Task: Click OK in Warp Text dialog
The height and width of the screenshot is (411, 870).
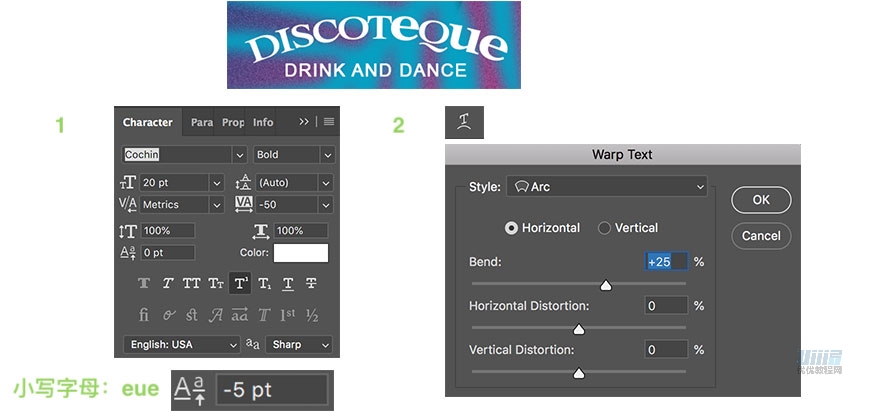Action: coord(761,200)
